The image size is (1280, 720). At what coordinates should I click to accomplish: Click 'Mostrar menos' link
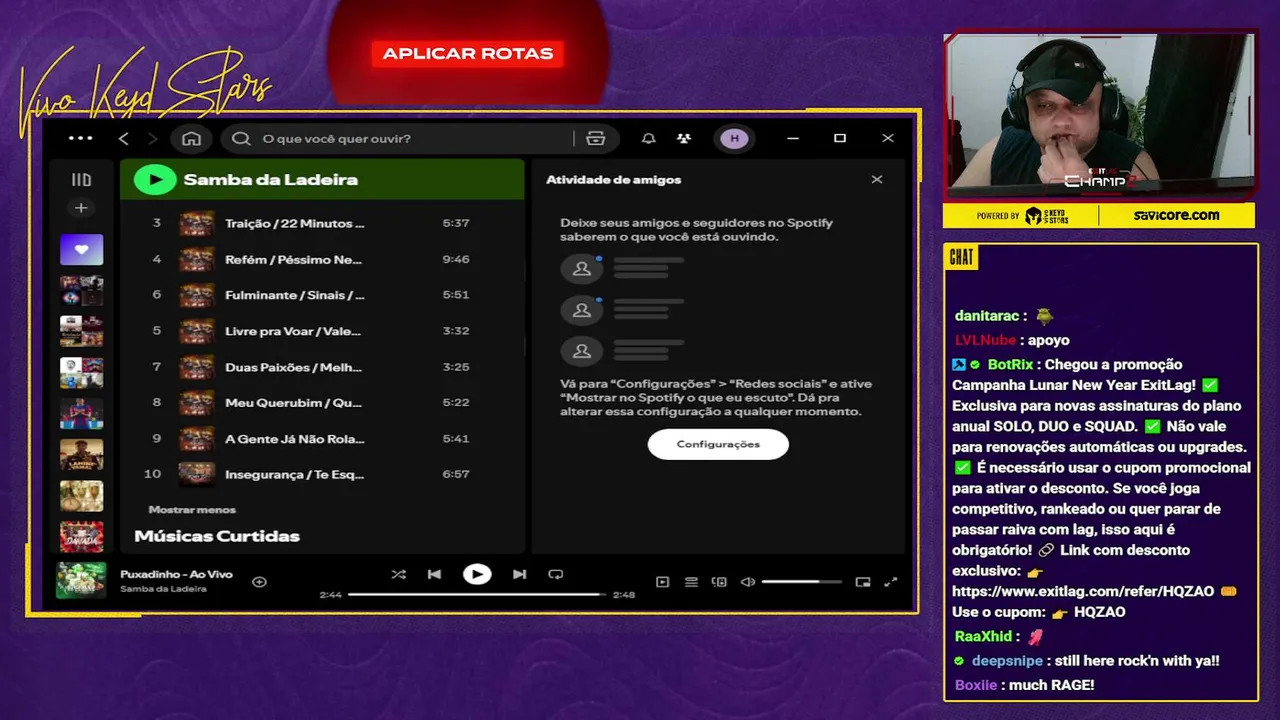192,509
